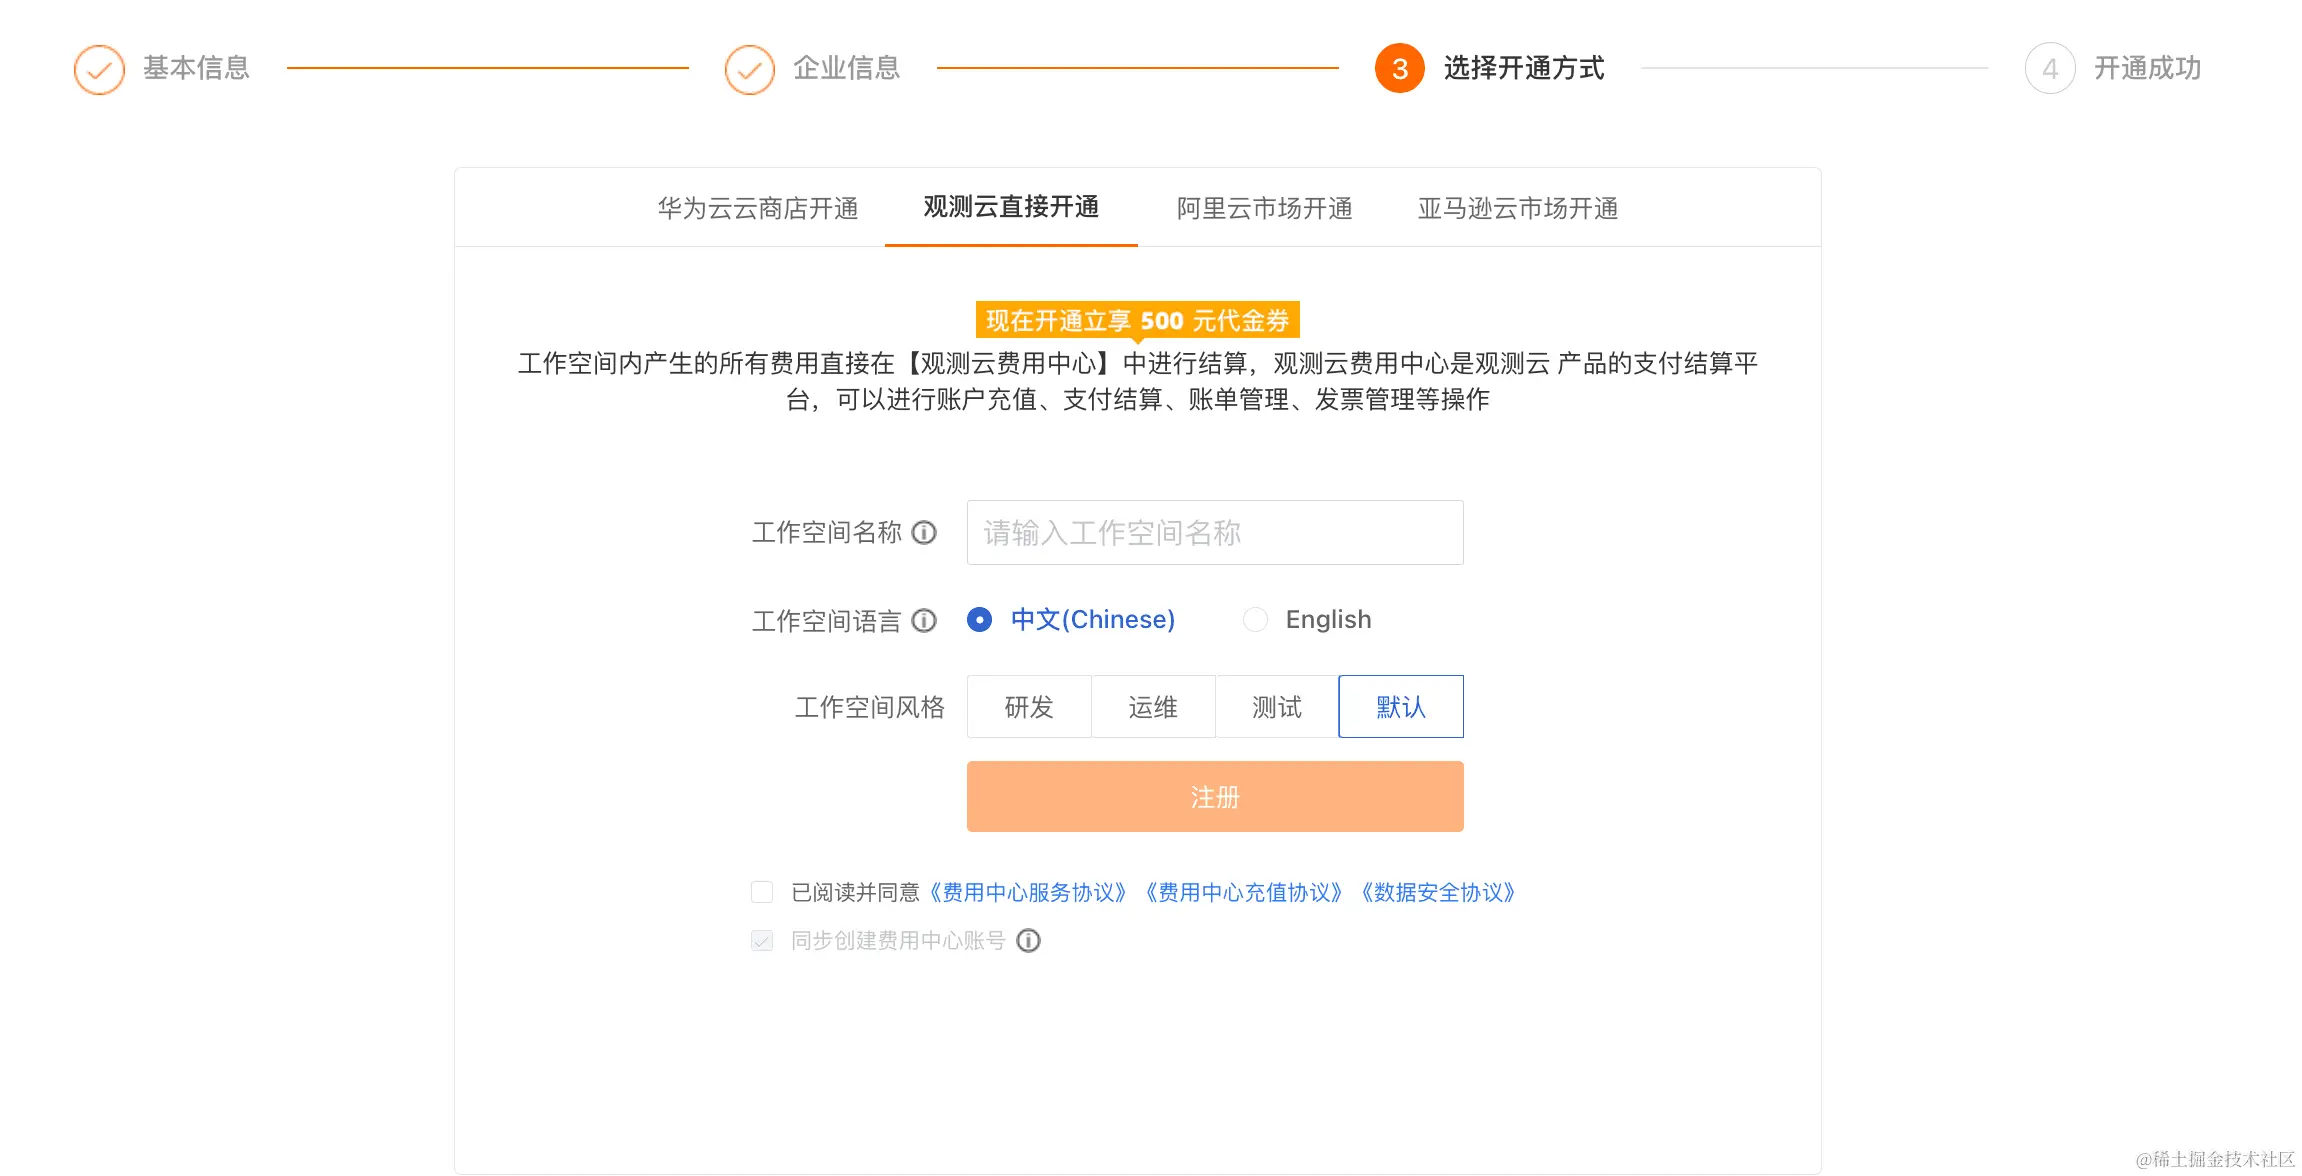Click the step 4 开通成功 circle
The image size is (2302, 1176).
pyautogui.click(x=2049, y=69)
